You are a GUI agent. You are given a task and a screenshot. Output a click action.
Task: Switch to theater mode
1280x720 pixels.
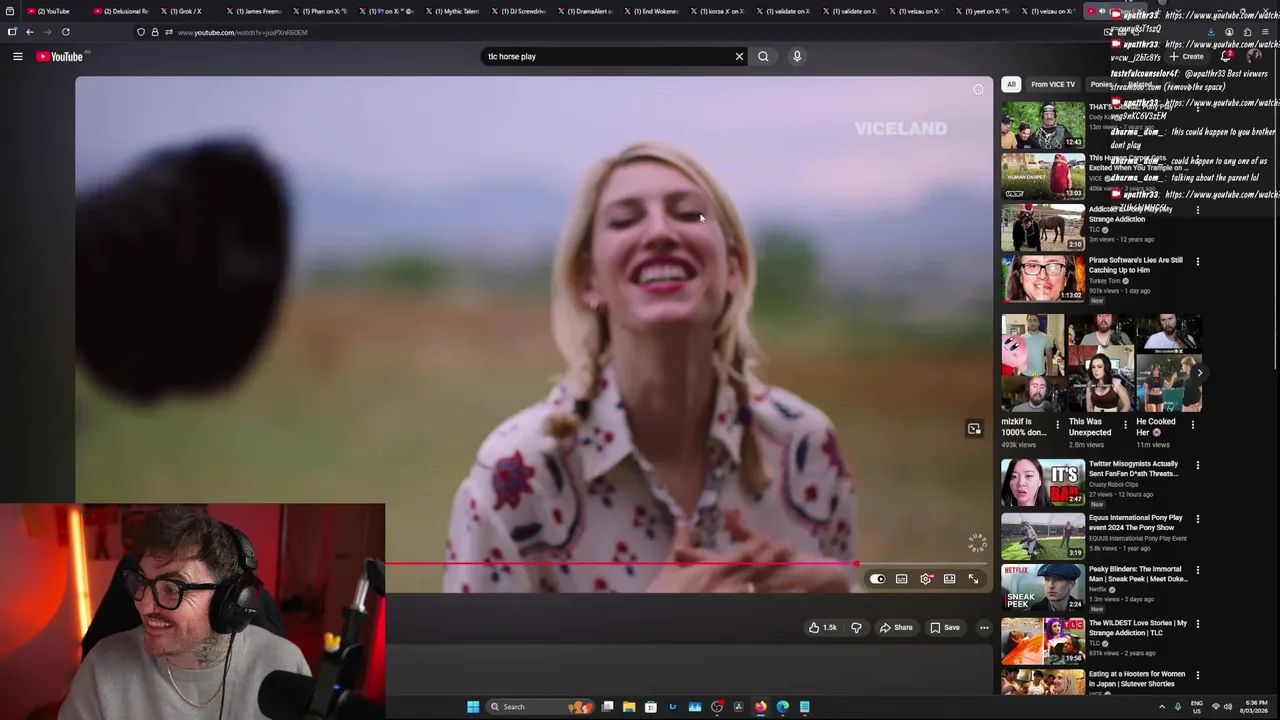click(950, 579)
